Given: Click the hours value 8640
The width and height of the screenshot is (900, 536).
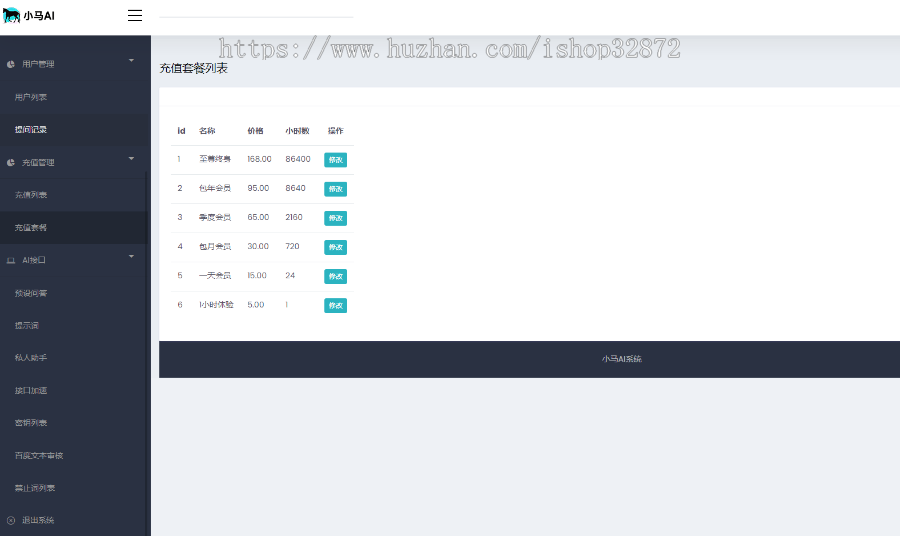Looking at the screenshot, I should [296, 188].
